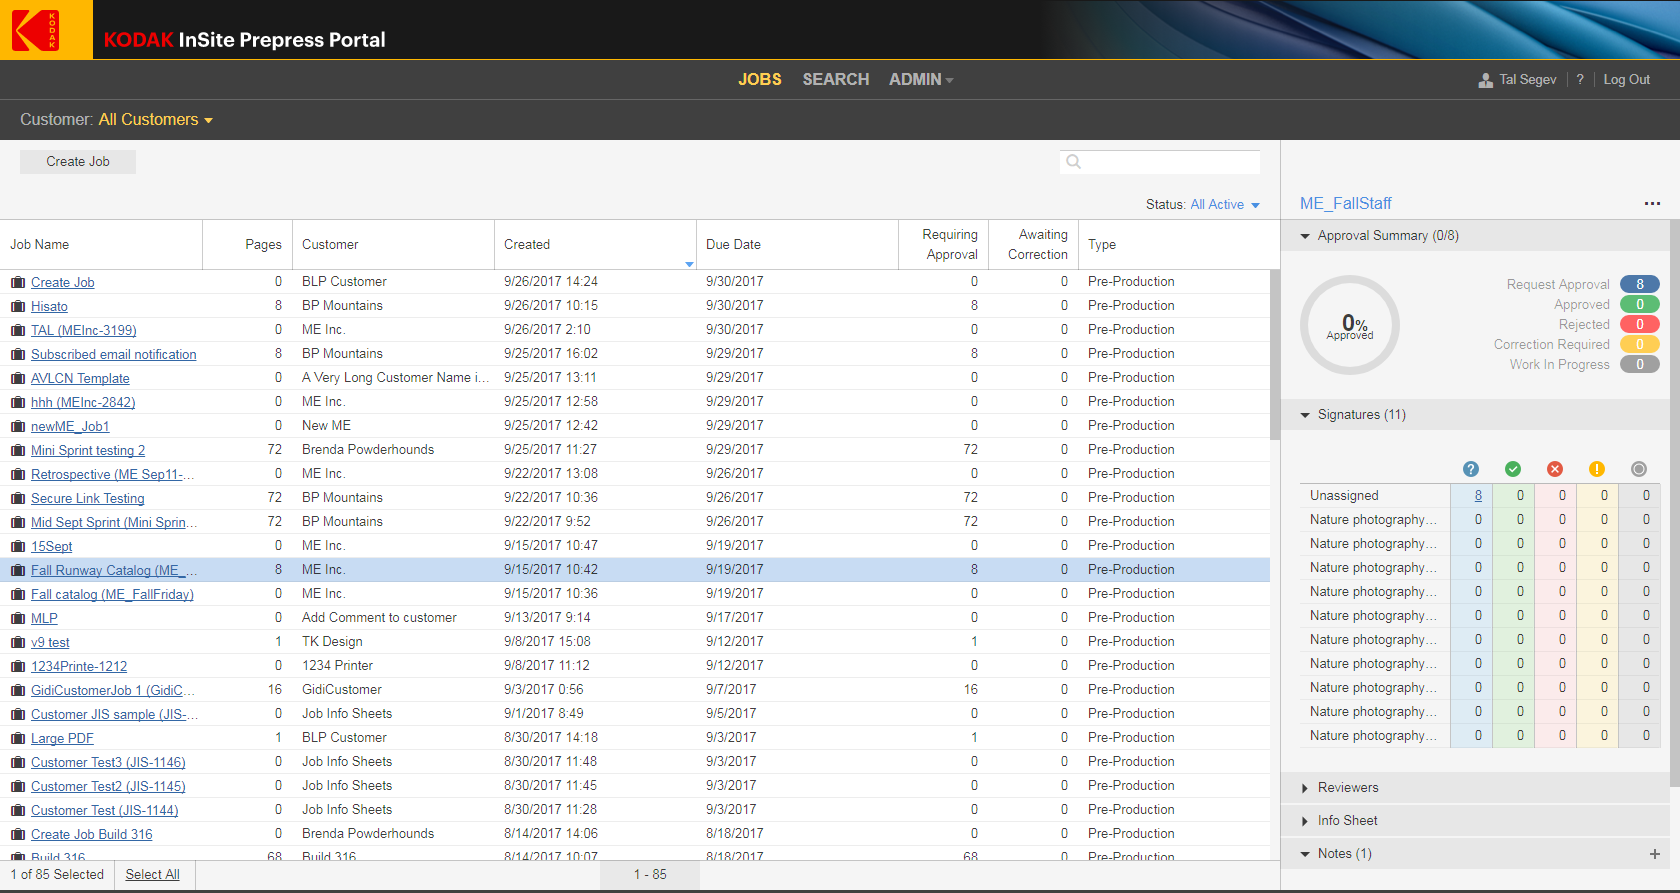
Task: Open the ADMIN menu
Action: pyautogui.click(x=920, y=80)
